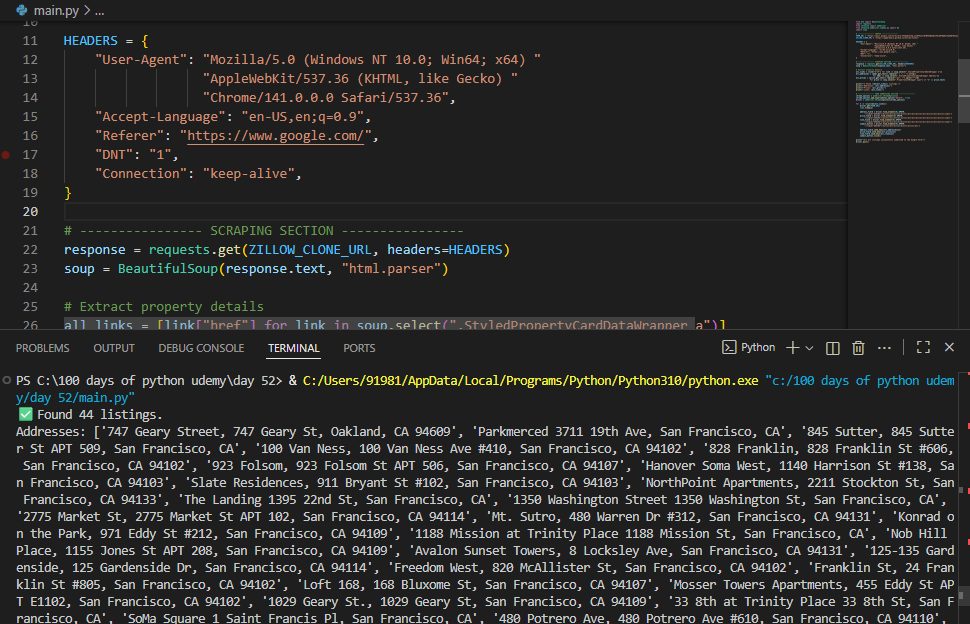
Task: Click "html.parser" string on line 23
Action: [391, 269]
